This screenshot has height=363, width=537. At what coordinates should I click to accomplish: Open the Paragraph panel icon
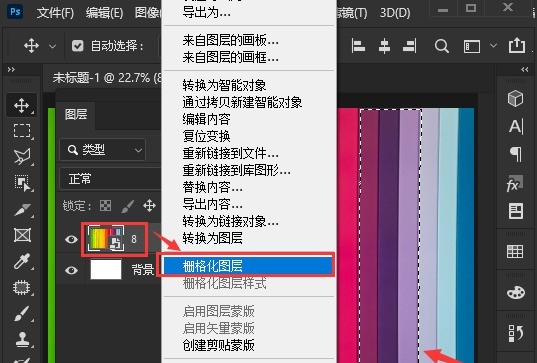516,154
